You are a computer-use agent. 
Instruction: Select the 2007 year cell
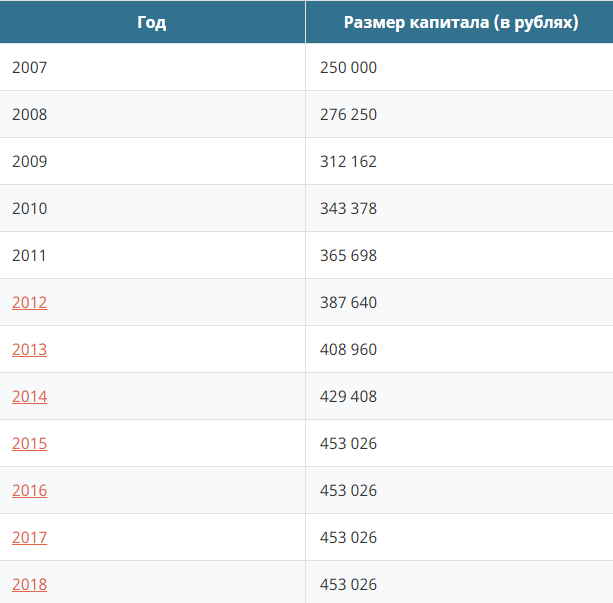coord(152,67)
